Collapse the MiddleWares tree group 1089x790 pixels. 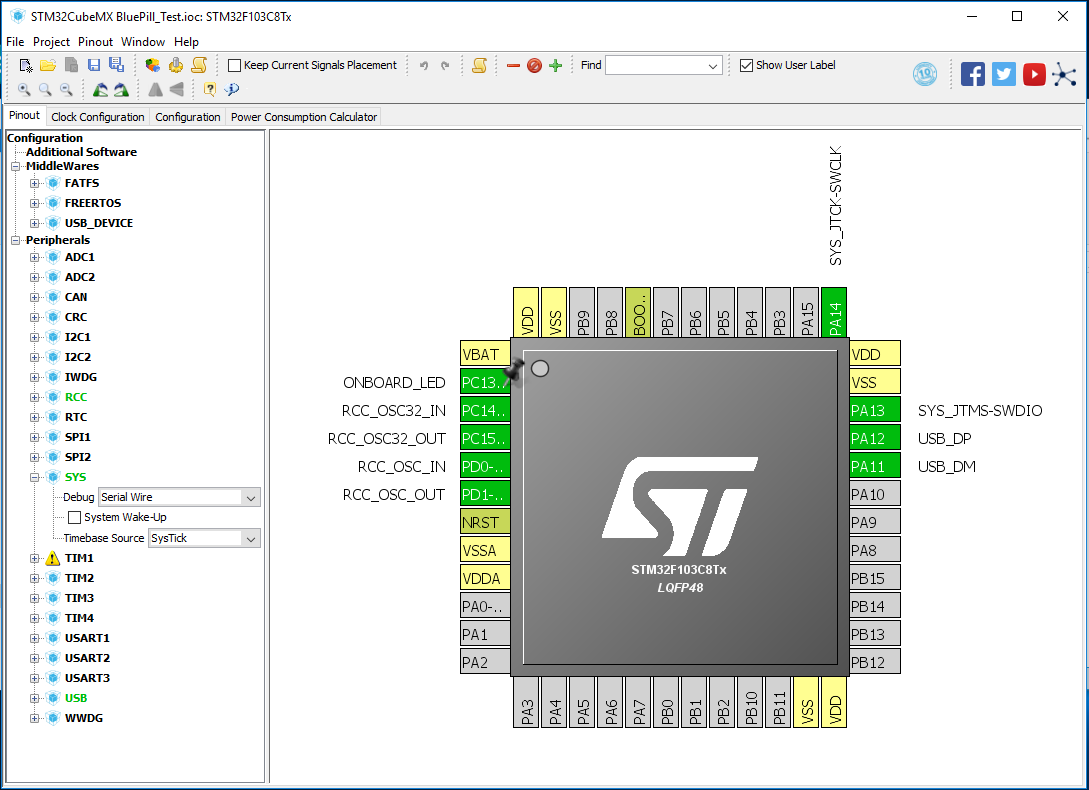pos(15,166)
